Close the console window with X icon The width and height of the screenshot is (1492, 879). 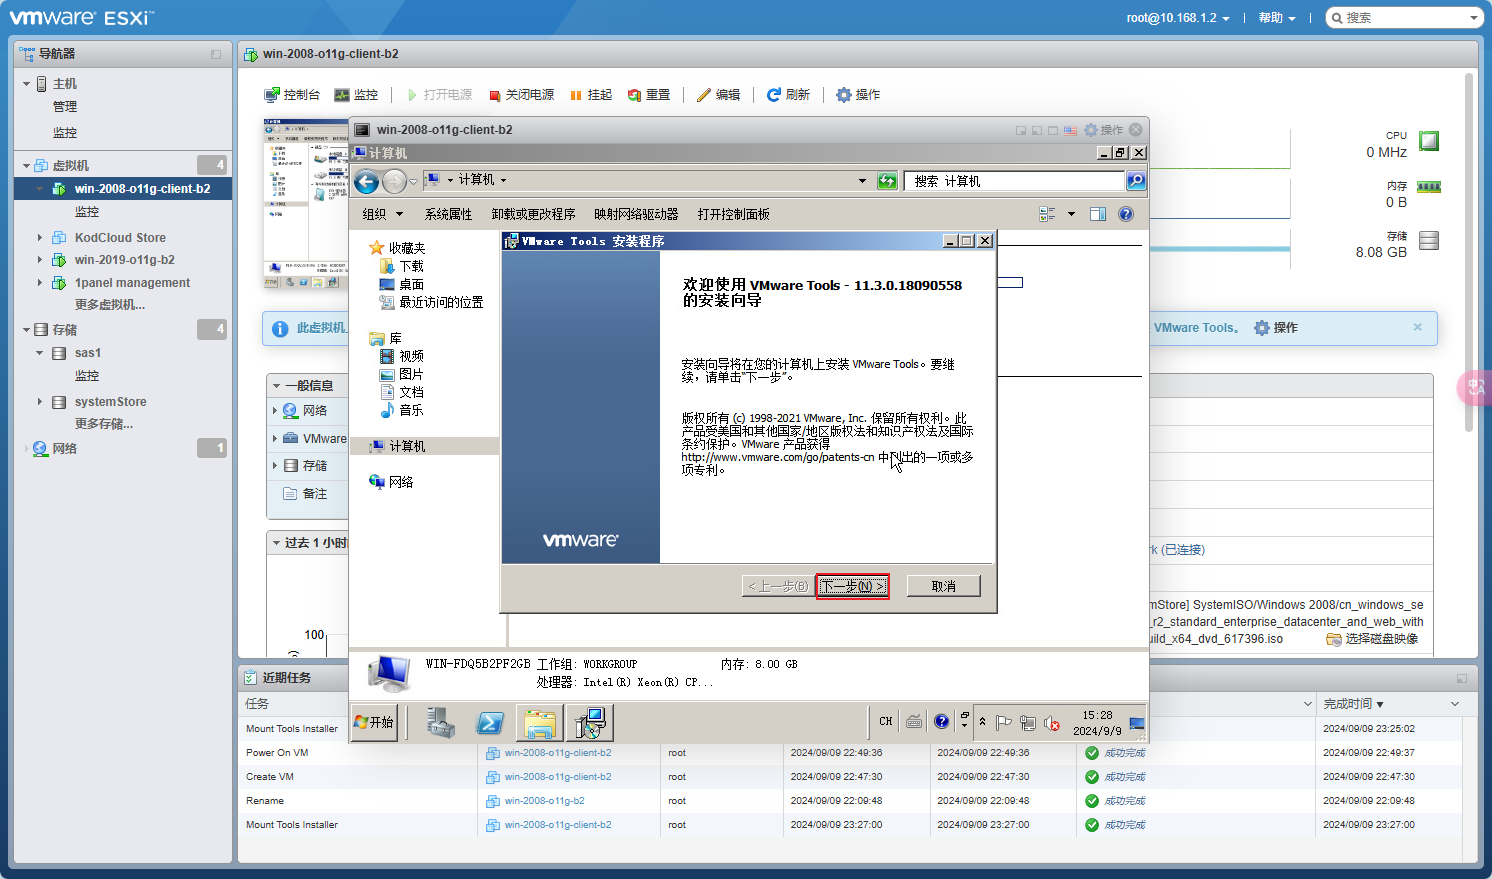(x=1136, y=130)
